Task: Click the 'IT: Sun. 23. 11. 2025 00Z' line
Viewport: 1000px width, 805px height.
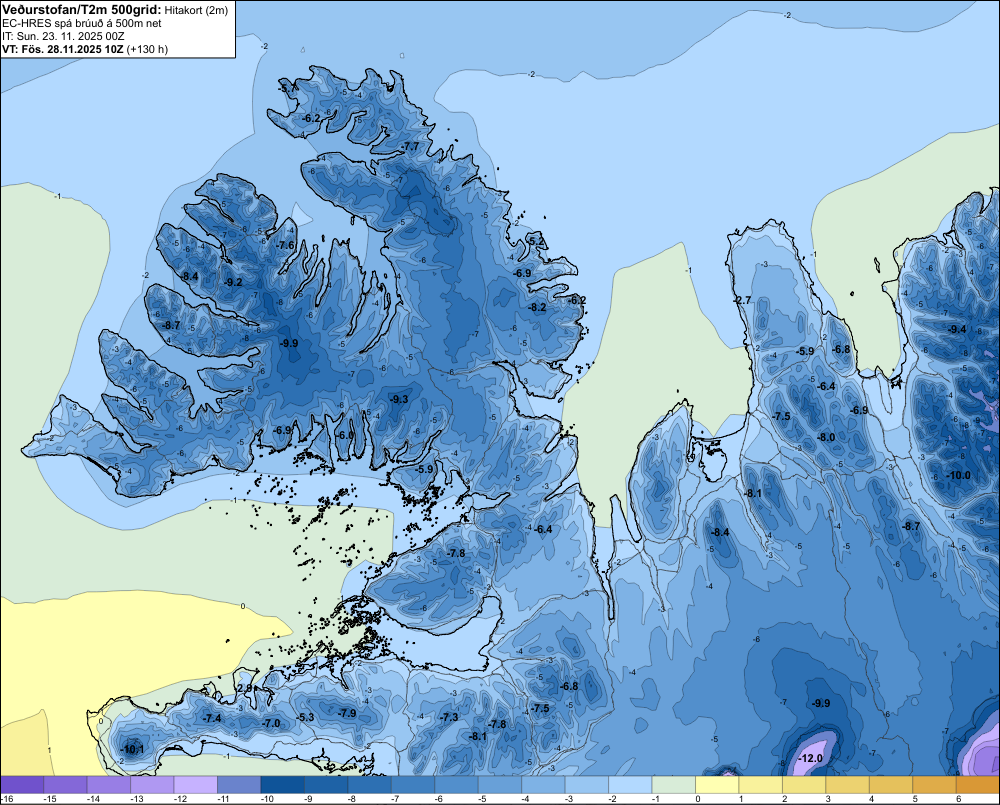Action: point(63,36)
